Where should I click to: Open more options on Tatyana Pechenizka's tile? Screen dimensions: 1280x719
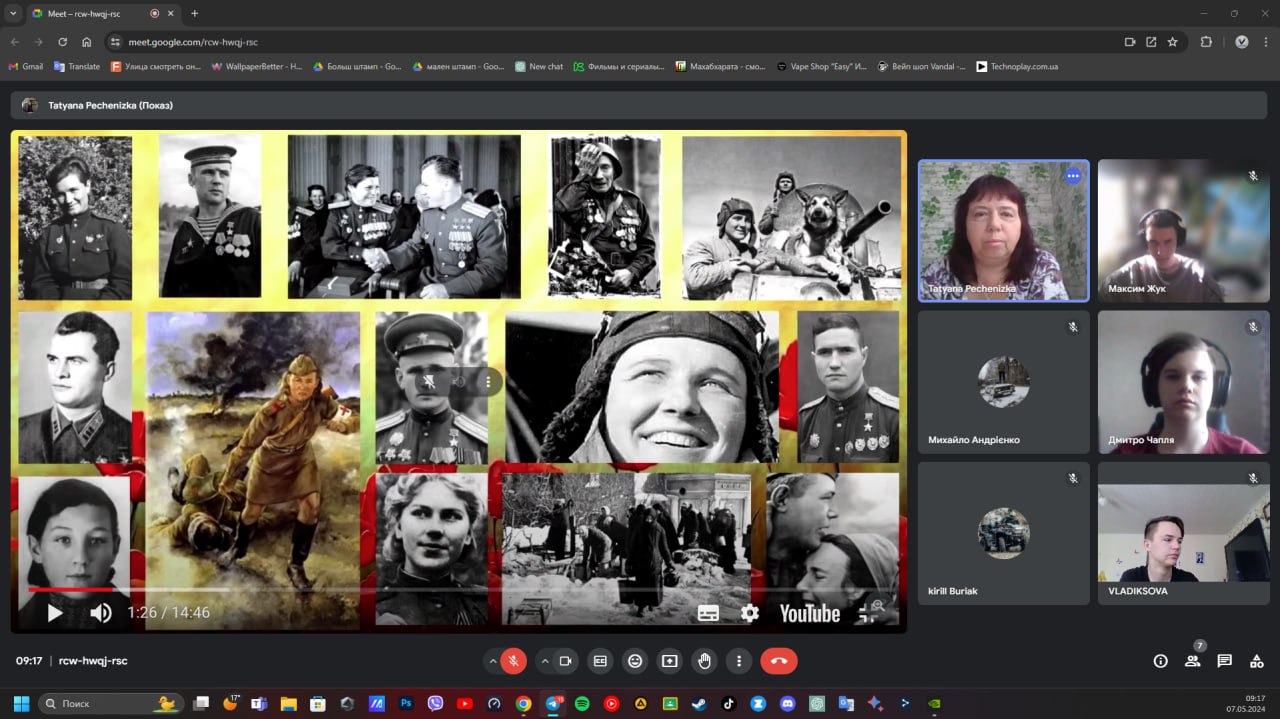[x=1073, y=176]
